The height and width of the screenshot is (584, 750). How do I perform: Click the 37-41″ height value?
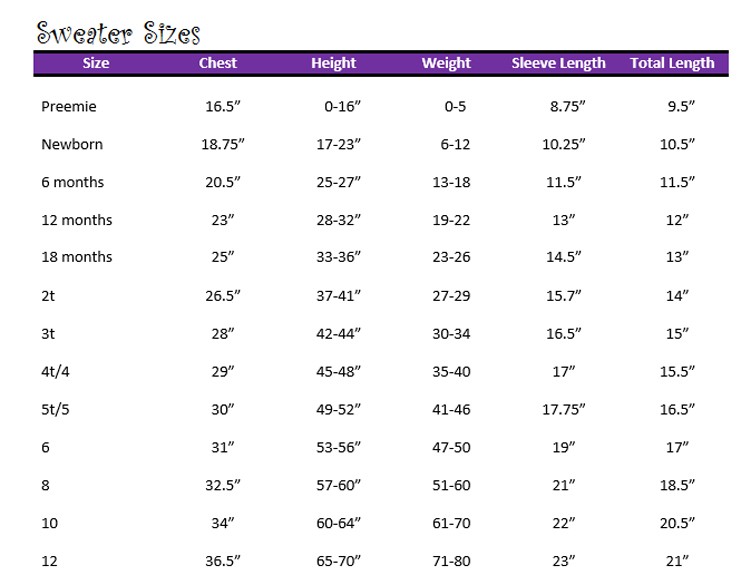click(x=338, y=296)
